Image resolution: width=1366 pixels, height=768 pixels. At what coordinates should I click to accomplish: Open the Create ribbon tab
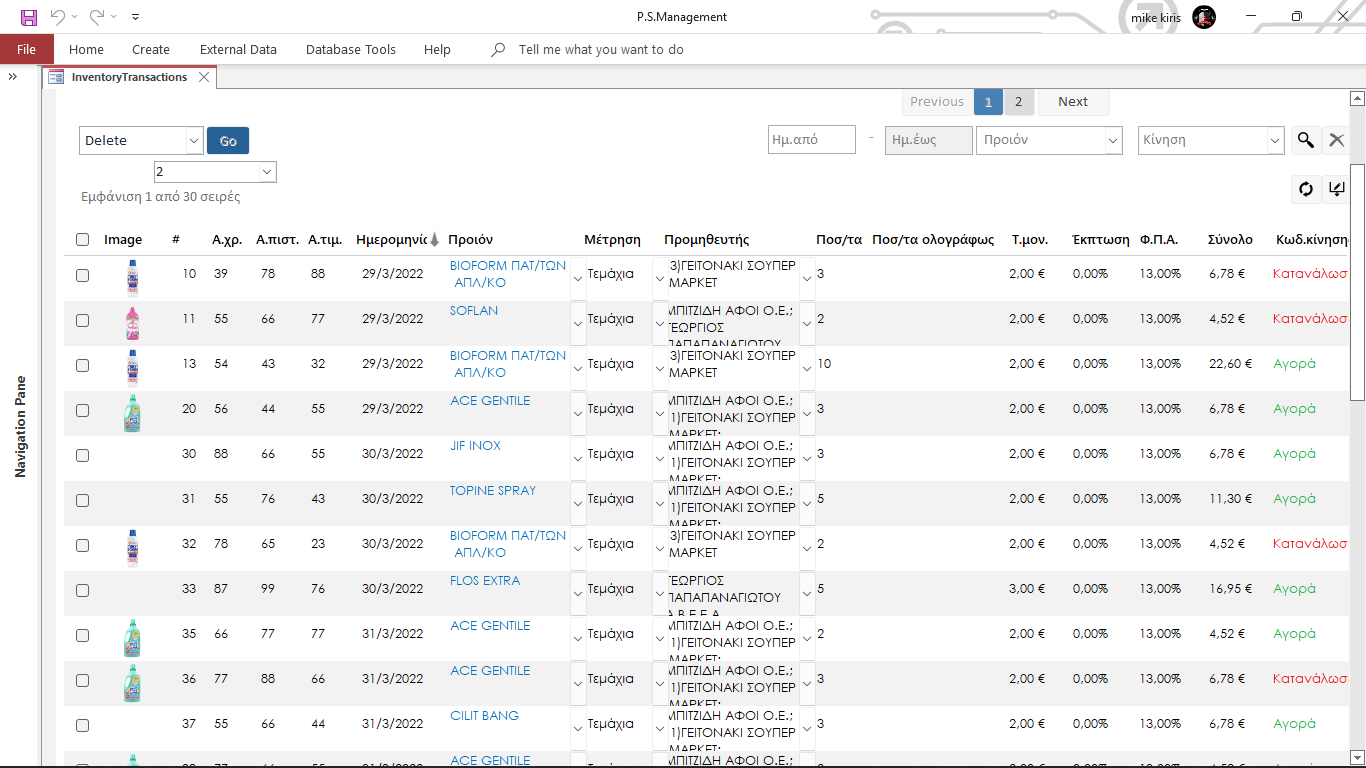pos(151,49)
